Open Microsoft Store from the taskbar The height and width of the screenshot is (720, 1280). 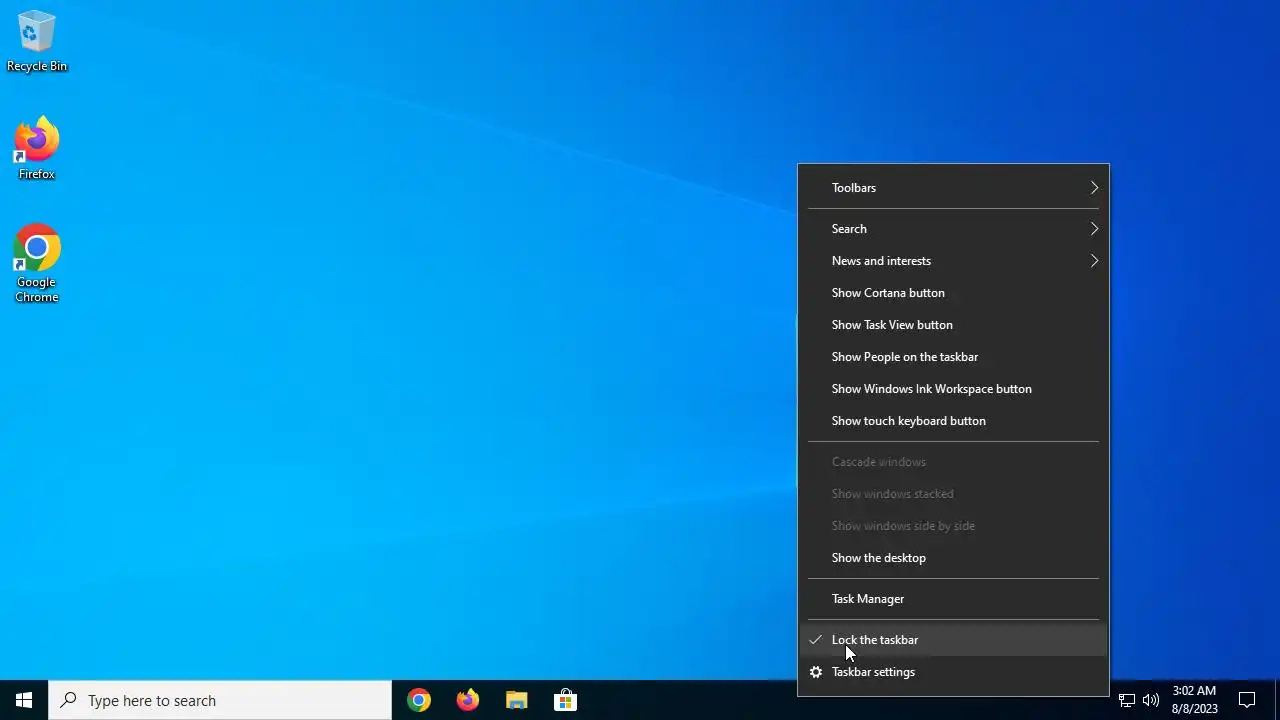565,700
